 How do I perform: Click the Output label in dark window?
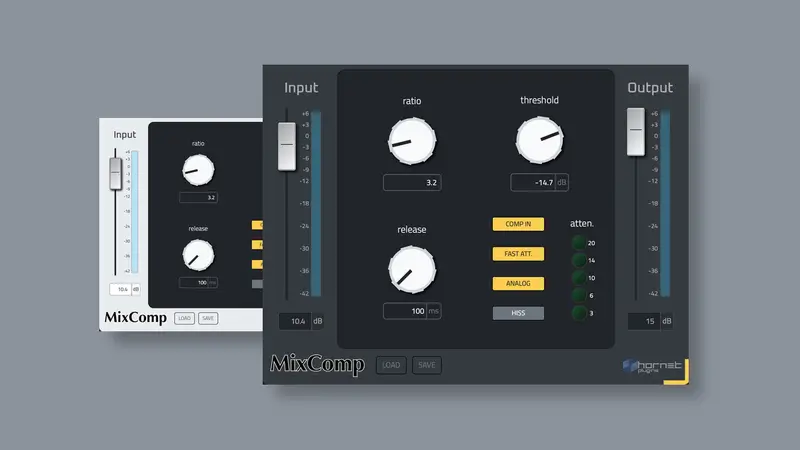650,88
